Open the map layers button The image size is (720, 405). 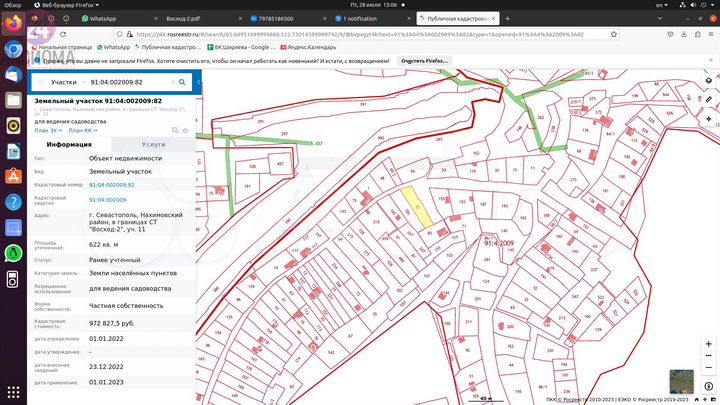(707, 83)
